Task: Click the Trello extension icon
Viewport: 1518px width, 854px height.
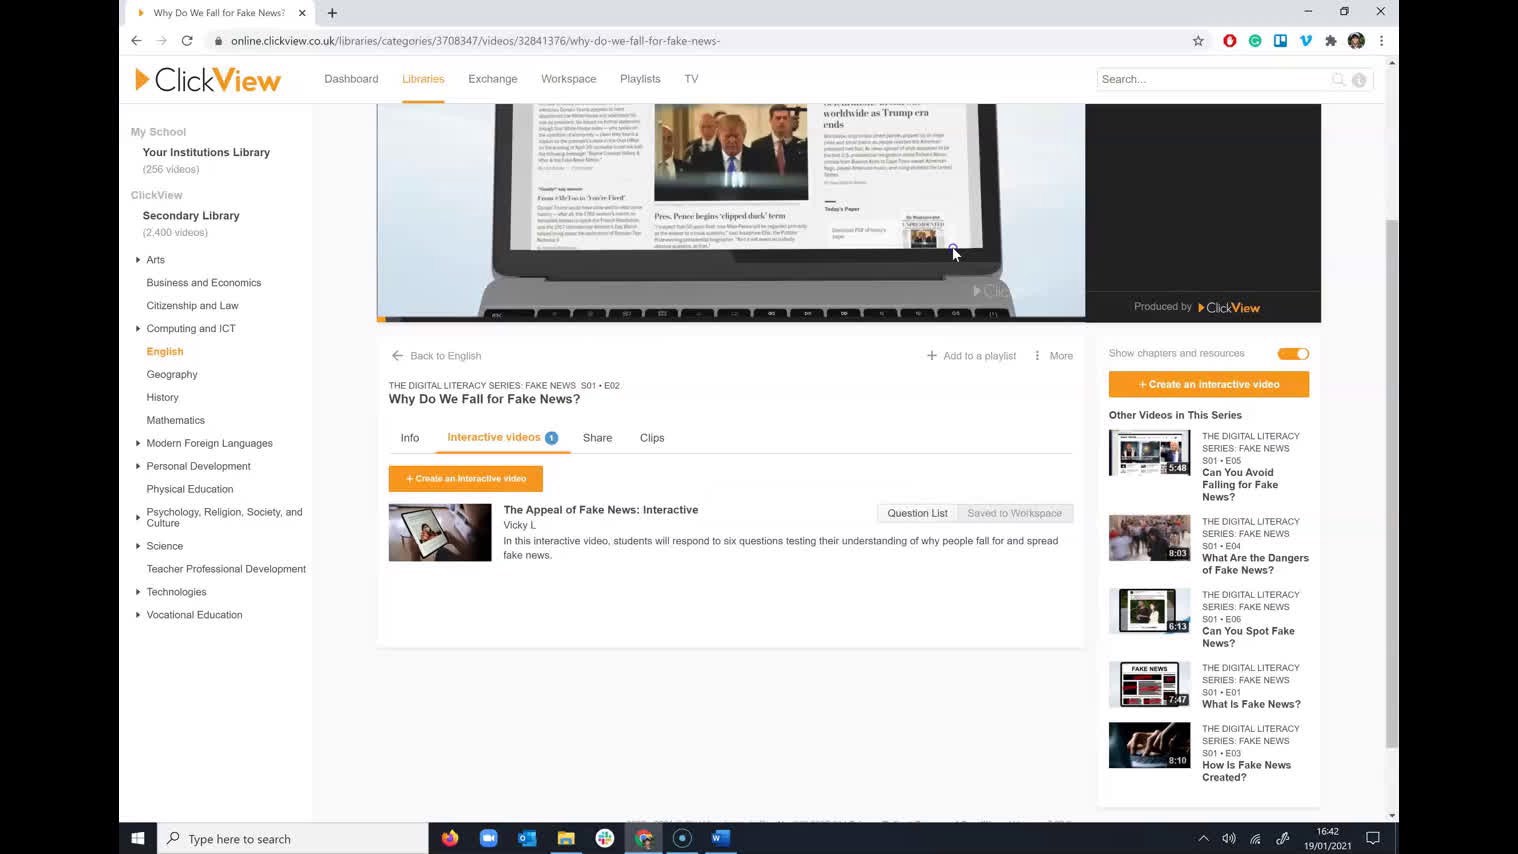Action: click(1280, 41)
